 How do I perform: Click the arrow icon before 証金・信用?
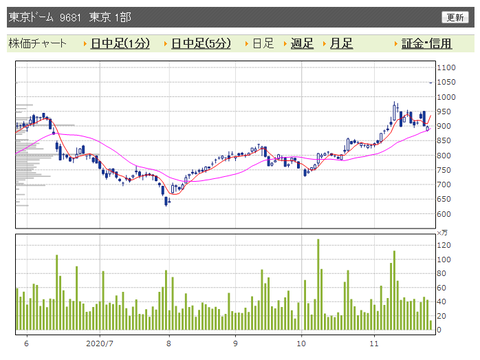pyautogui.click(x=396, y=44)
